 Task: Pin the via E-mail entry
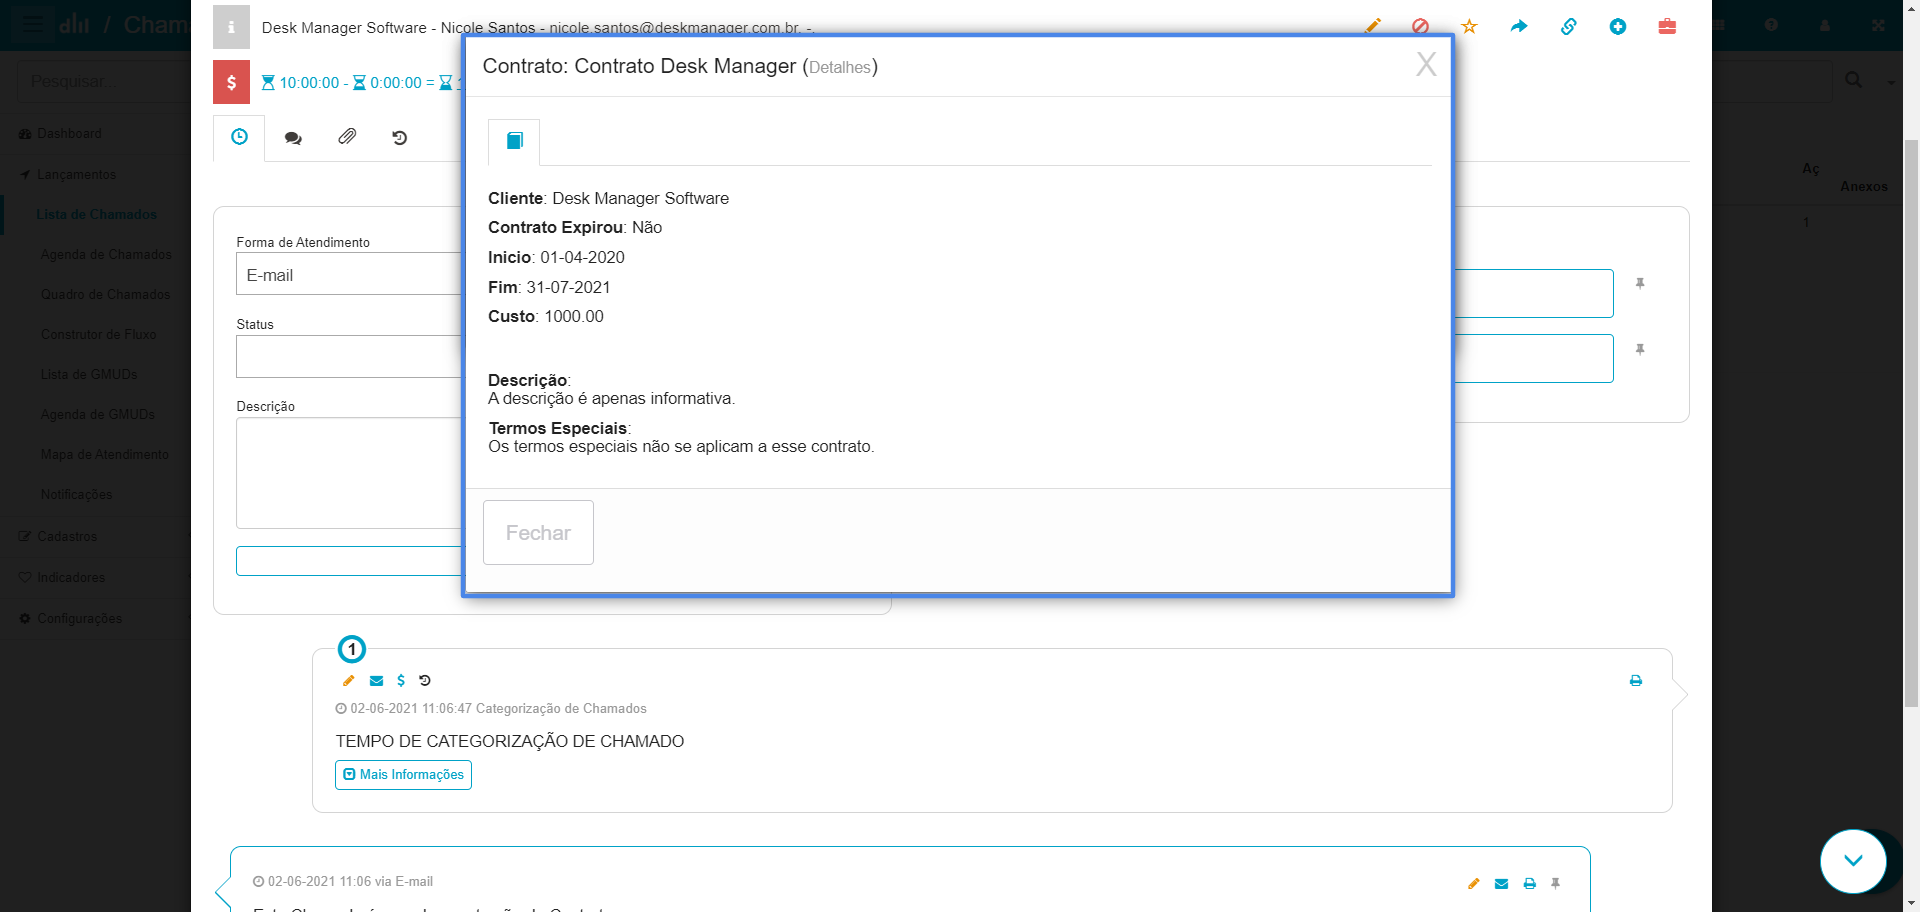1555,884
